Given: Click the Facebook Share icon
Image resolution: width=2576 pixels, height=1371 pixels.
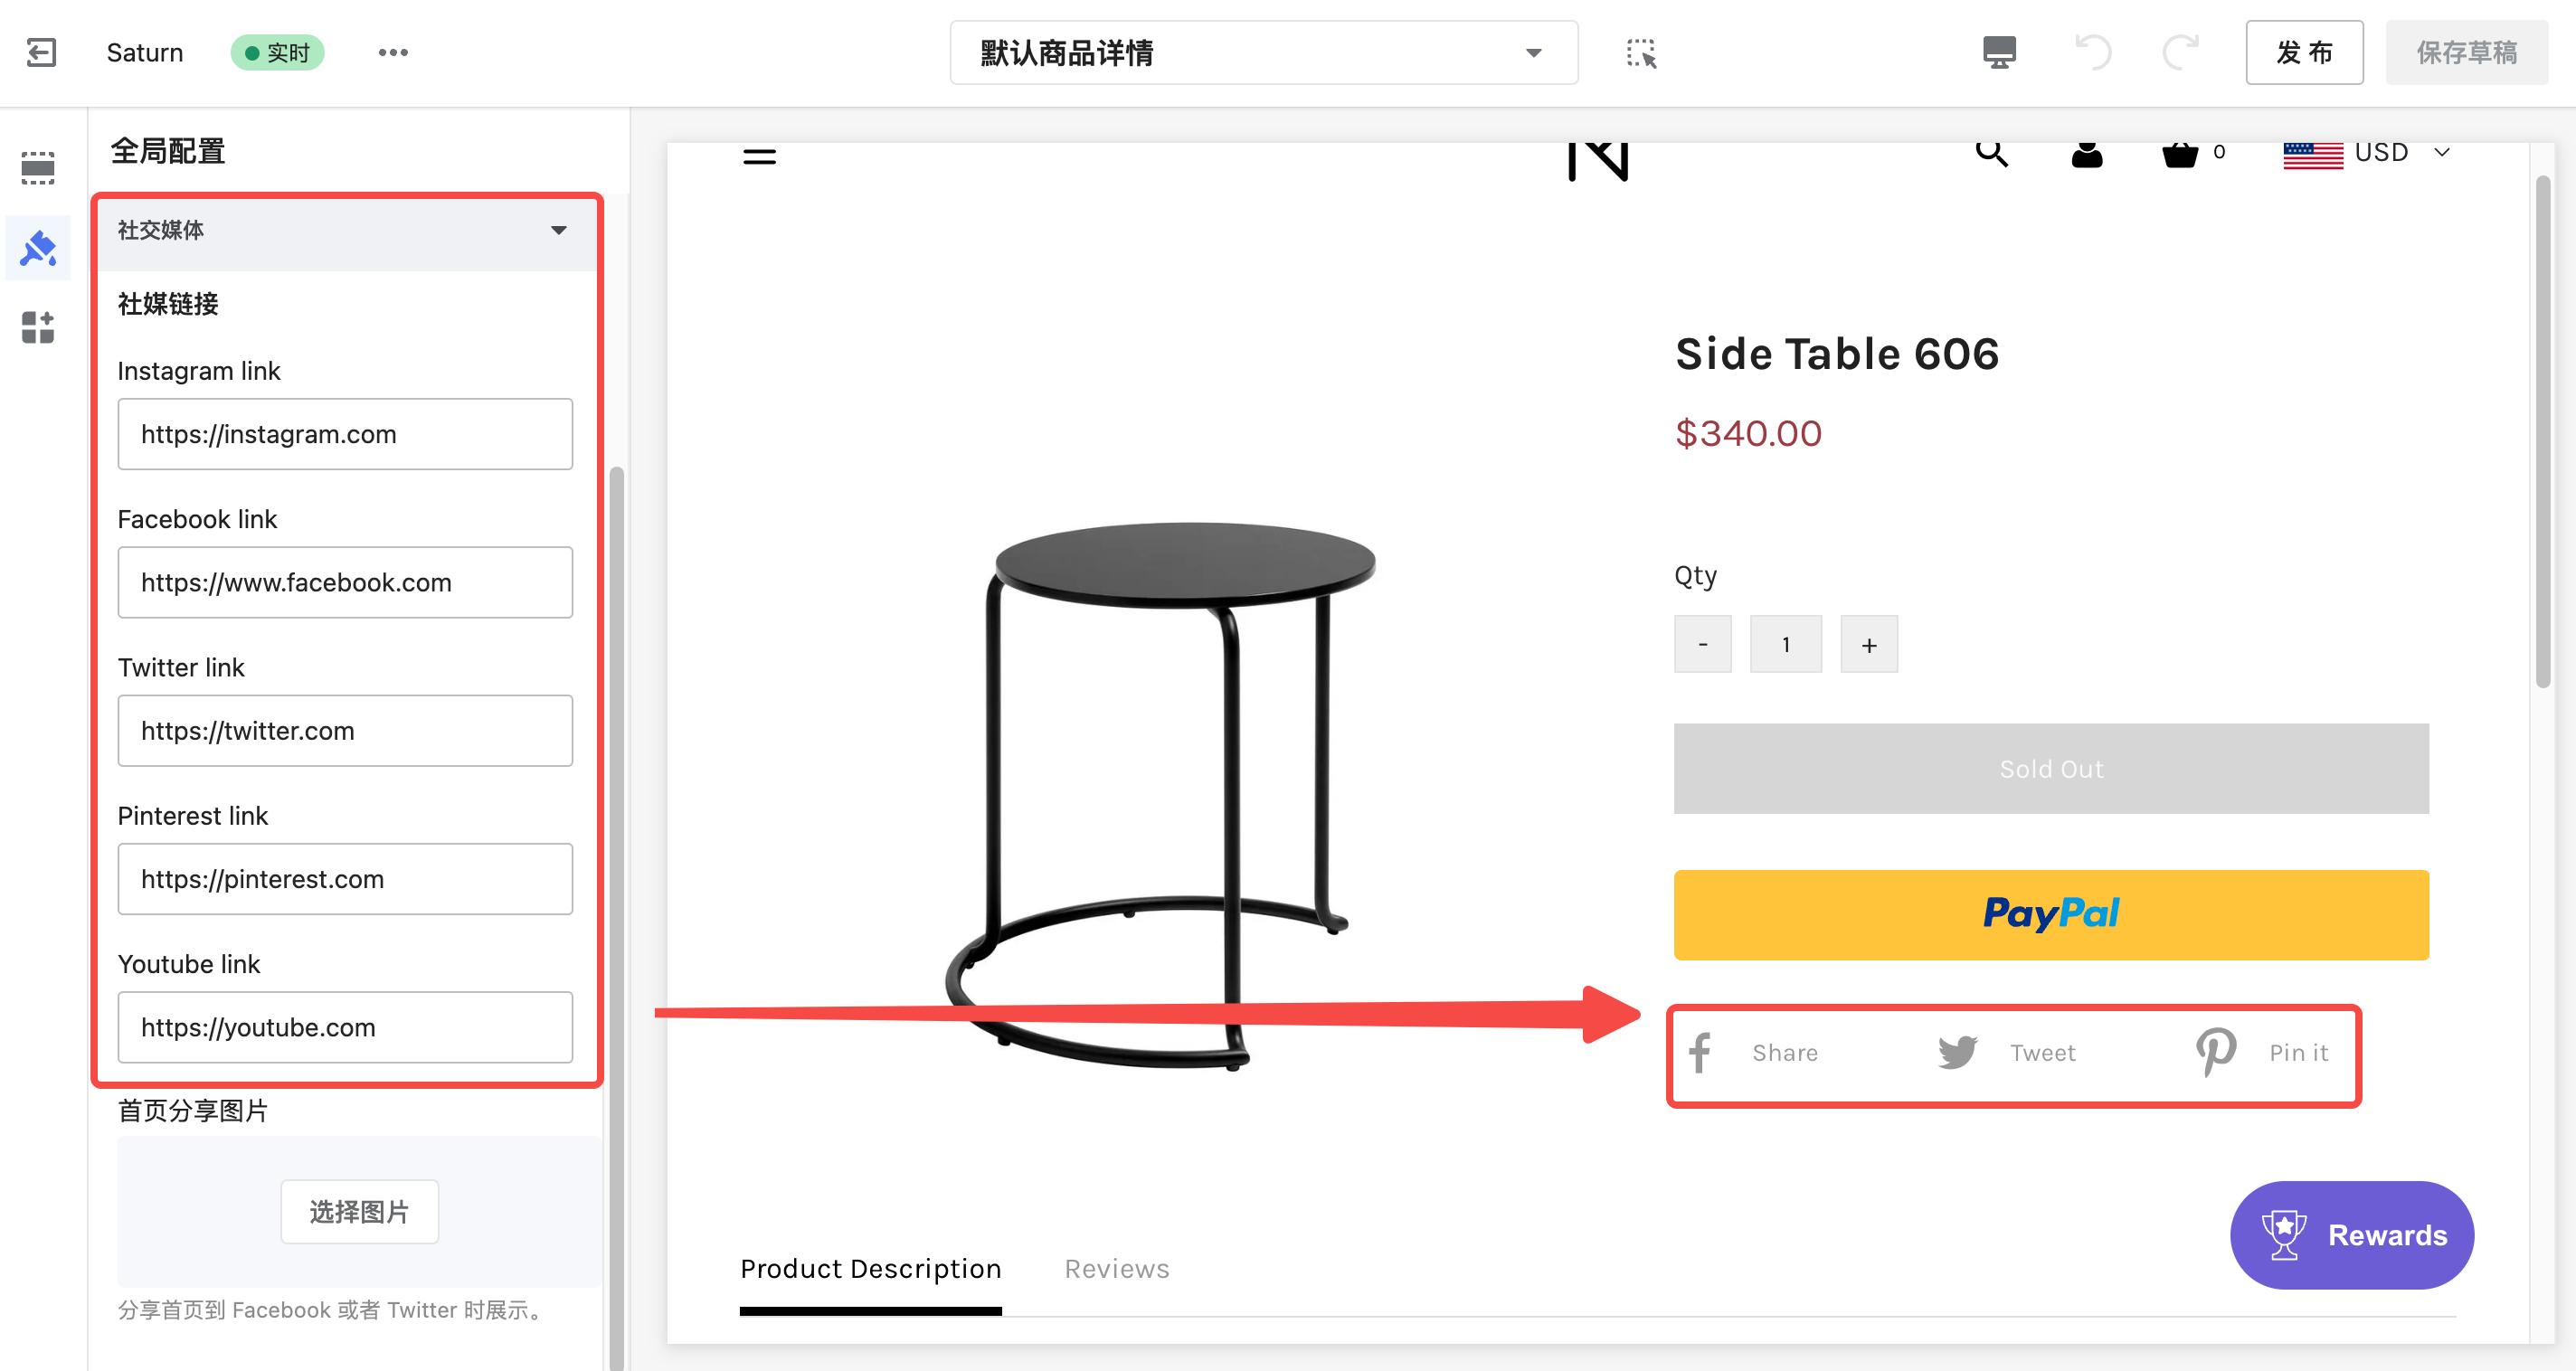Looking at the screenshot, I should [1700, 1053].
